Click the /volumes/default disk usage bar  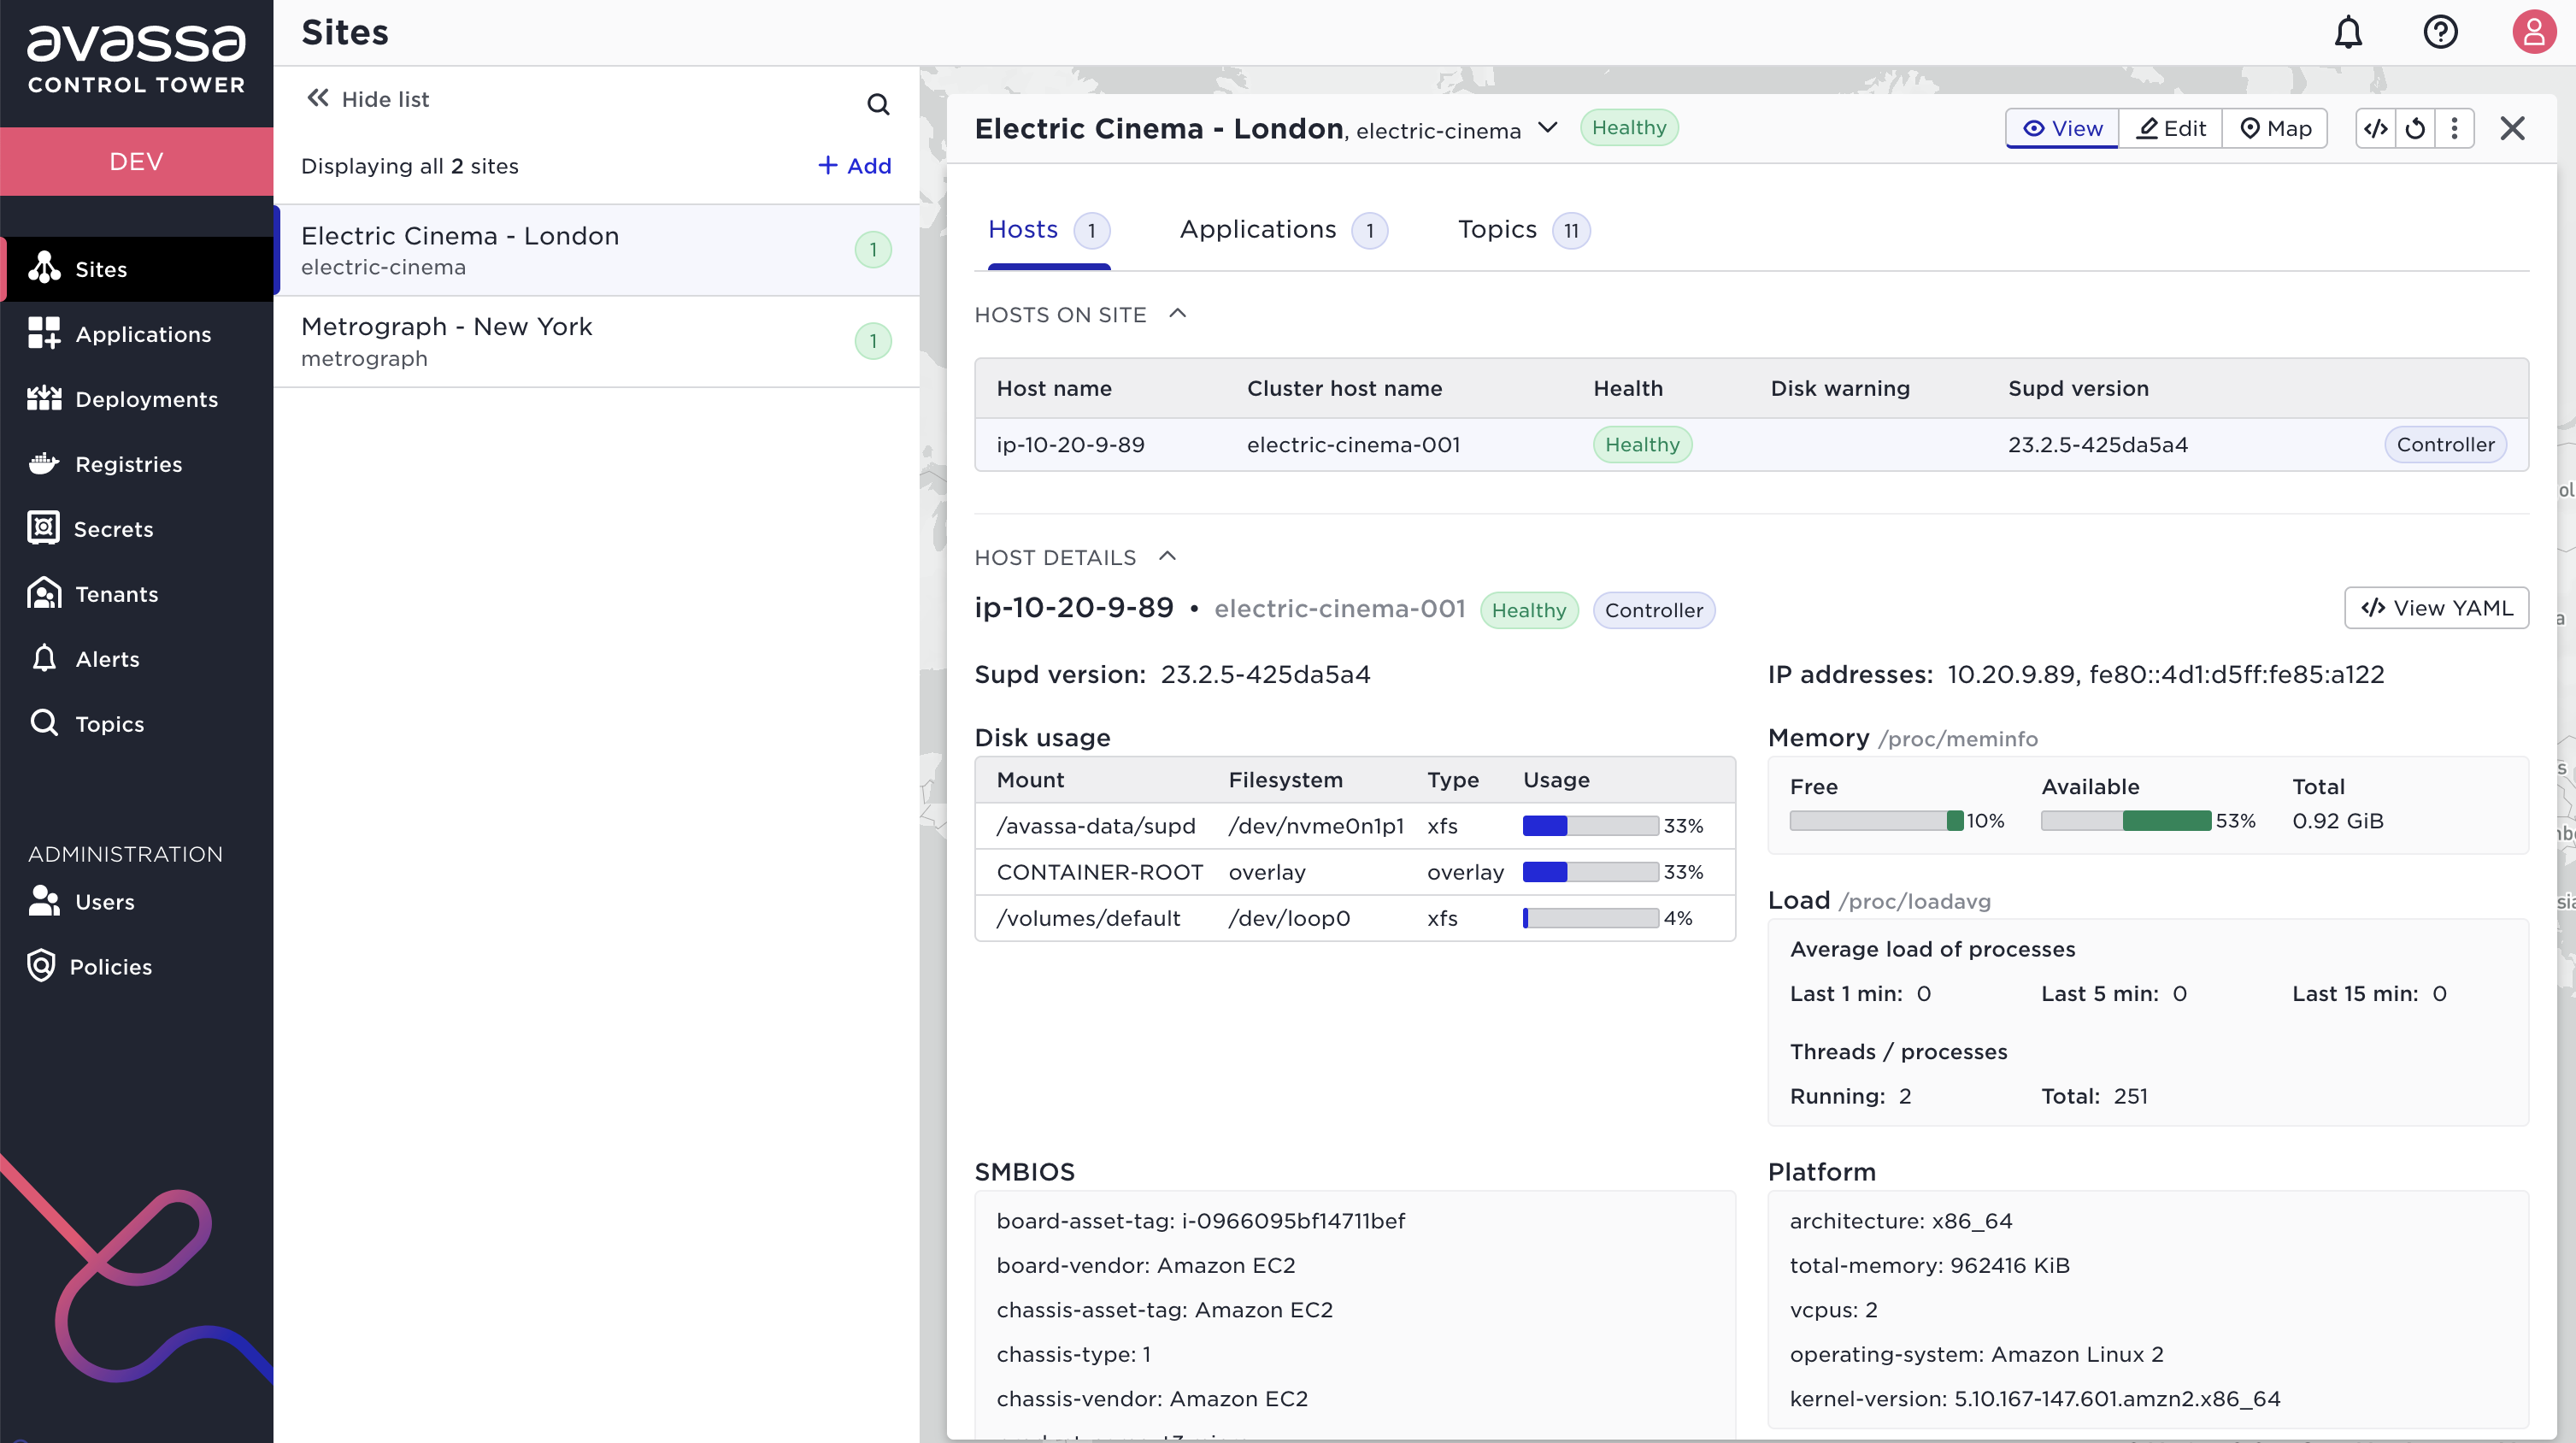pyautogui.click(x=1590, y=917)
